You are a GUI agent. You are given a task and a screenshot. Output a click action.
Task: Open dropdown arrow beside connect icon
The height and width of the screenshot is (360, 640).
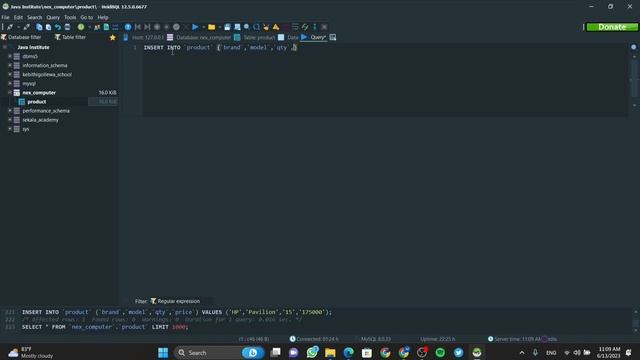pos(18,27)
